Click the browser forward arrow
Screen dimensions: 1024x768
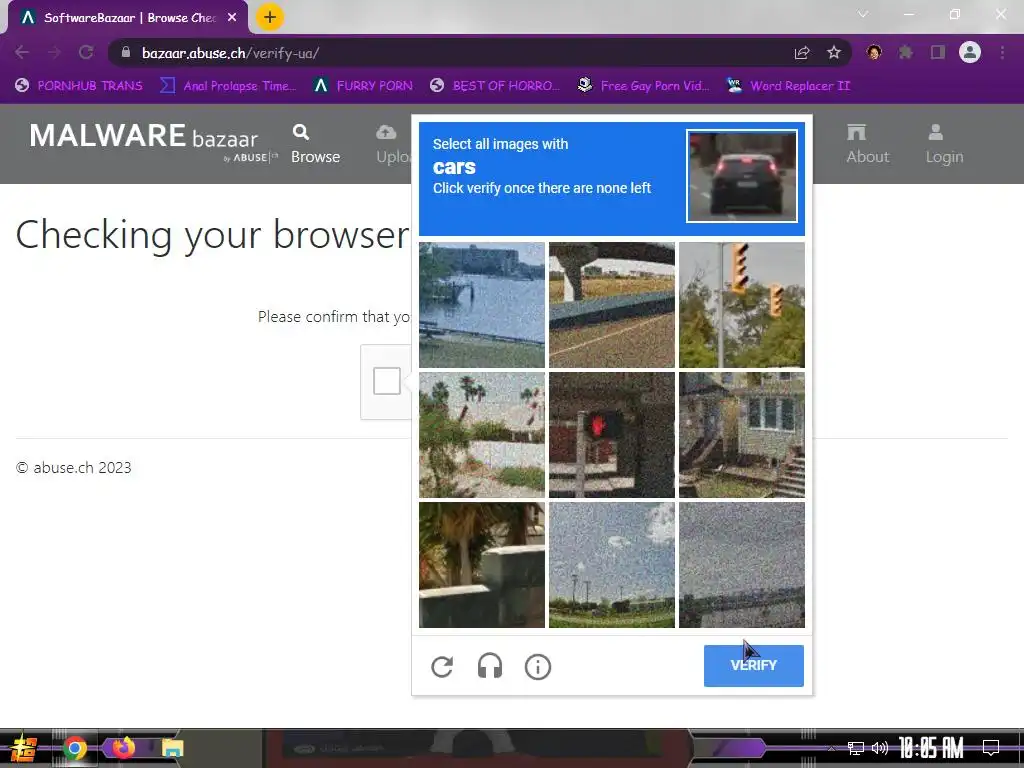(54, 53)
